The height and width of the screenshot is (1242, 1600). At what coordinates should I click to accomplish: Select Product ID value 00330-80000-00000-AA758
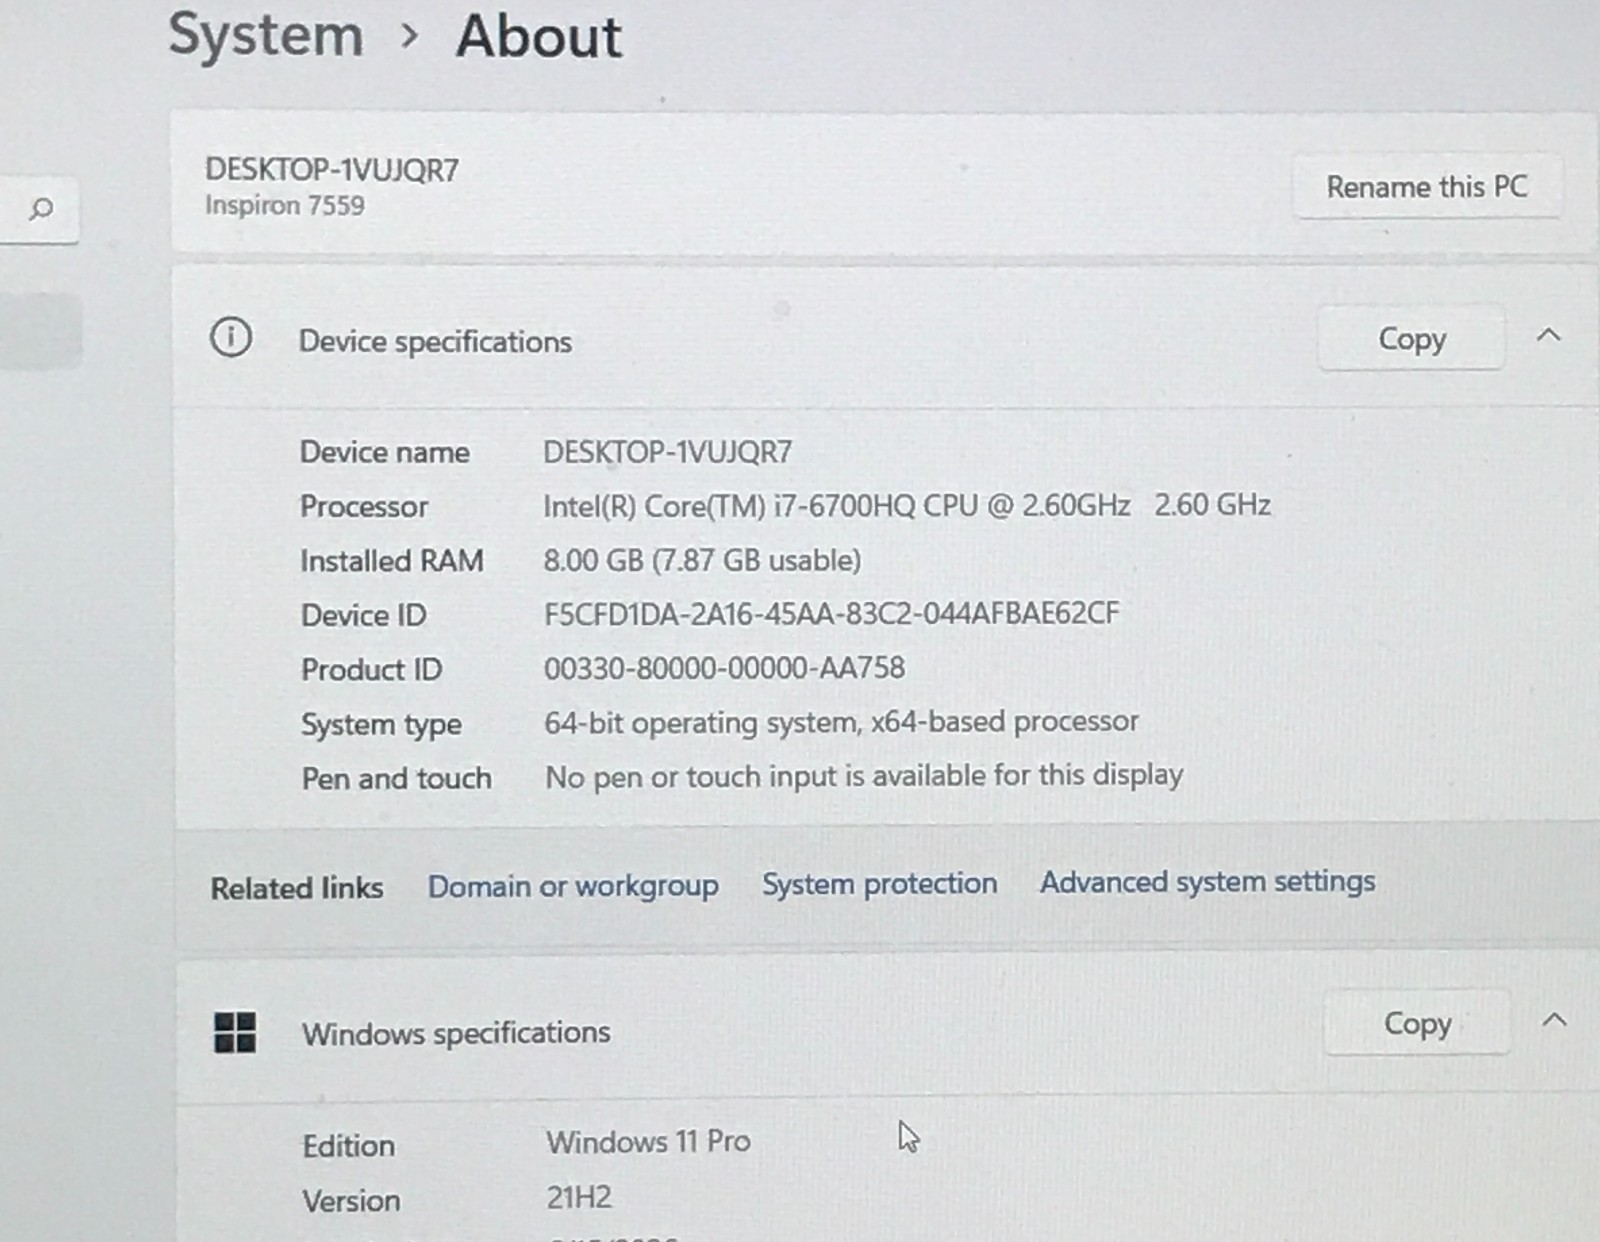point(724,668)
